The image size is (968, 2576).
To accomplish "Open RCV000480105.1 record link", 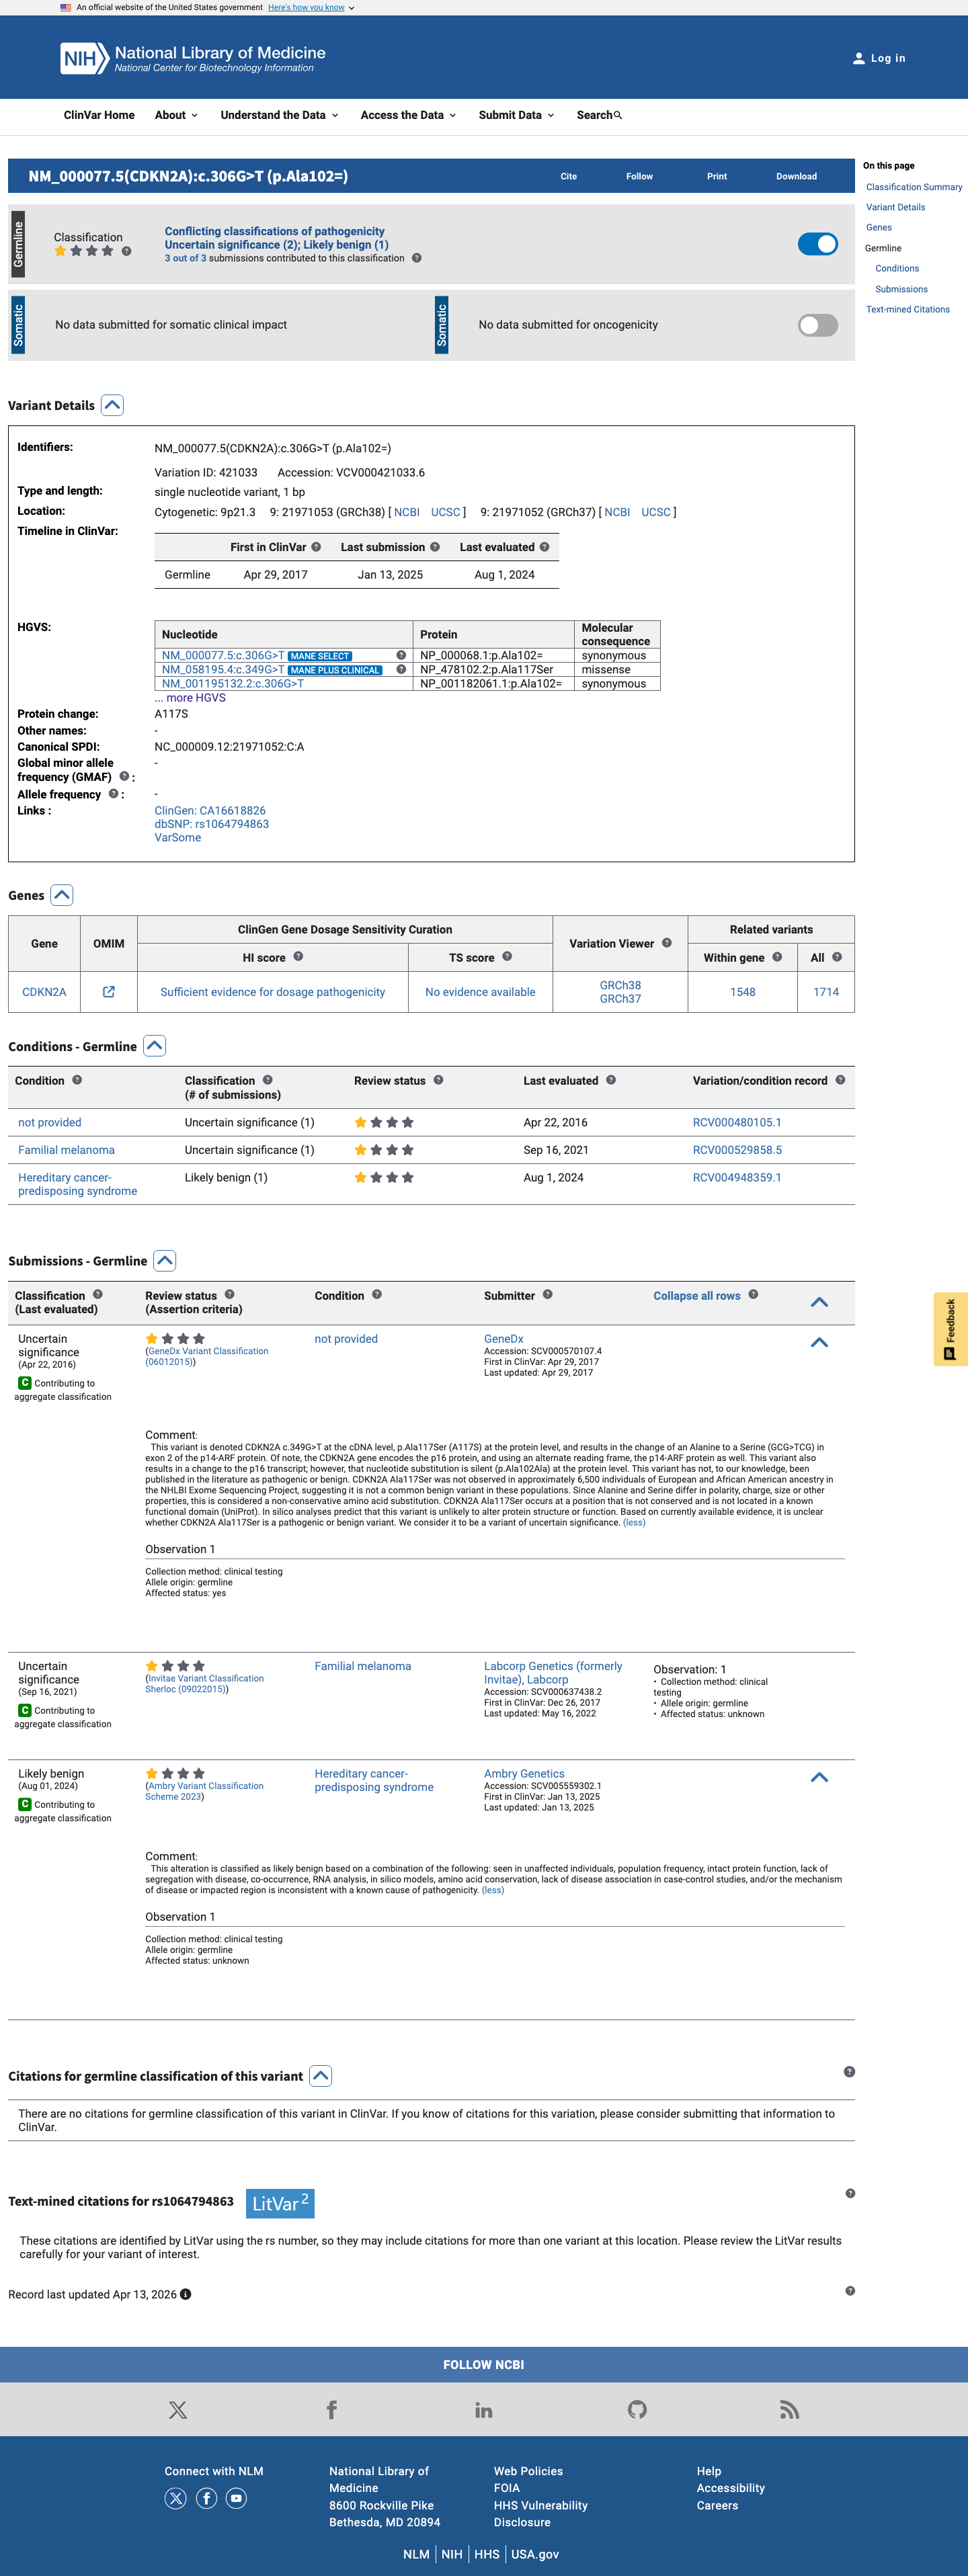I will click(737, 1123).
